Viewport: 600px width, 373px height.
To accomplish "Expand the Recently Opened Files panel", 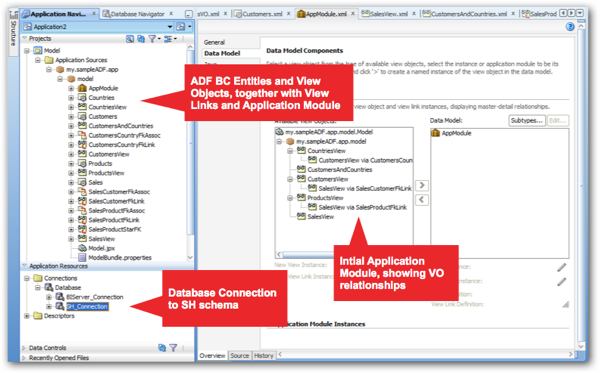I will (24, 358).
